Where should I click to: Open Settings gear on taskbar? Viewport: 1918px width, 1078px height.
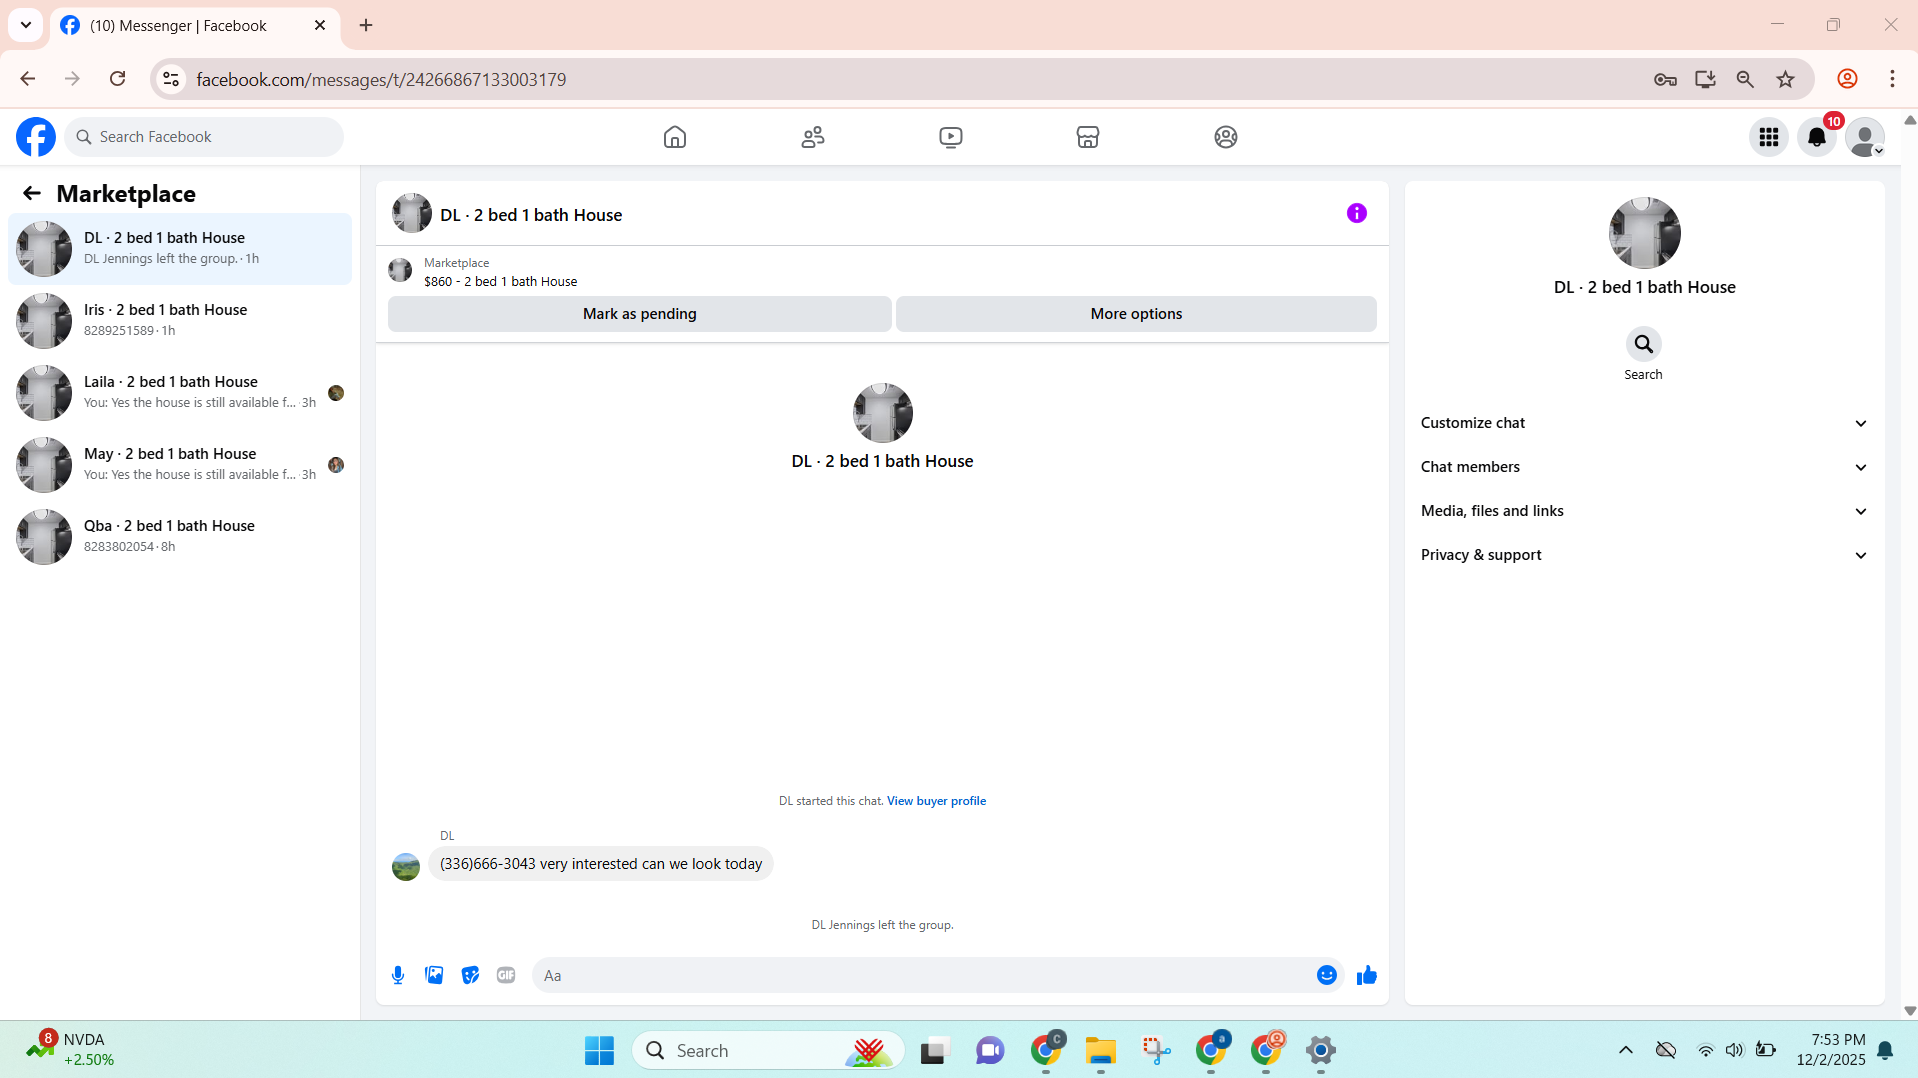[1321, 1050]
